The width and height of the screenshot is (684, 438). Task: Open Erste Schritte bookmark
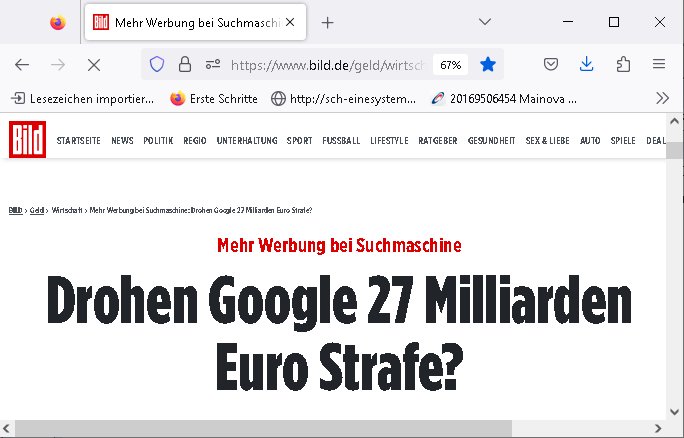[214, 99]
